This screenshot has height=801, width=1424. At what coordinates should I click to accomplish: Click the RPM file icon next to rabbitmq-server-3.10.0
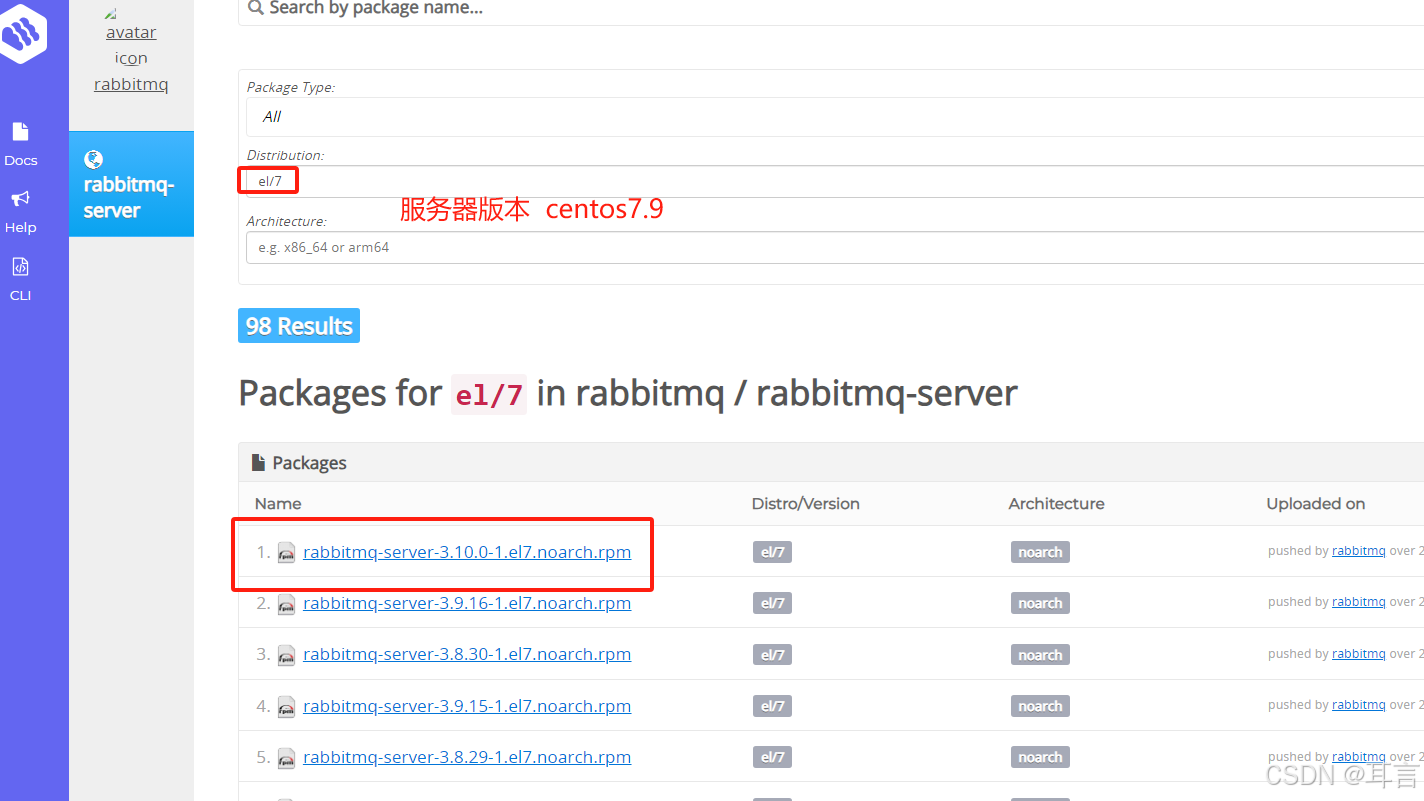(x=286, y=551)
